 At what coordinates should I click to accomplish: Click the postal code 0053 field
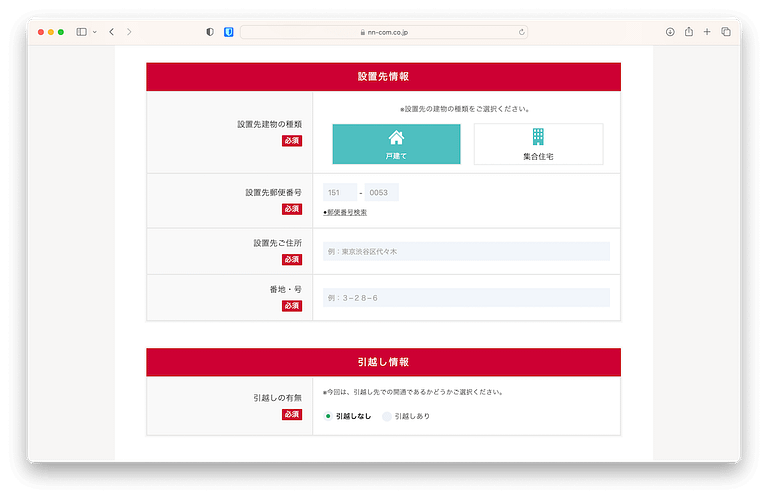click(x=381, y=192)
